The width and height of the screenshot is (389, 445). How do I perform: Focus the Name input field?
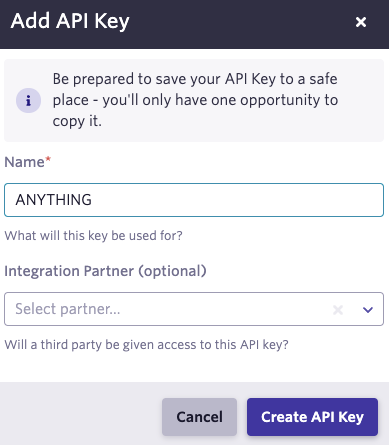(x=194, y=200)
